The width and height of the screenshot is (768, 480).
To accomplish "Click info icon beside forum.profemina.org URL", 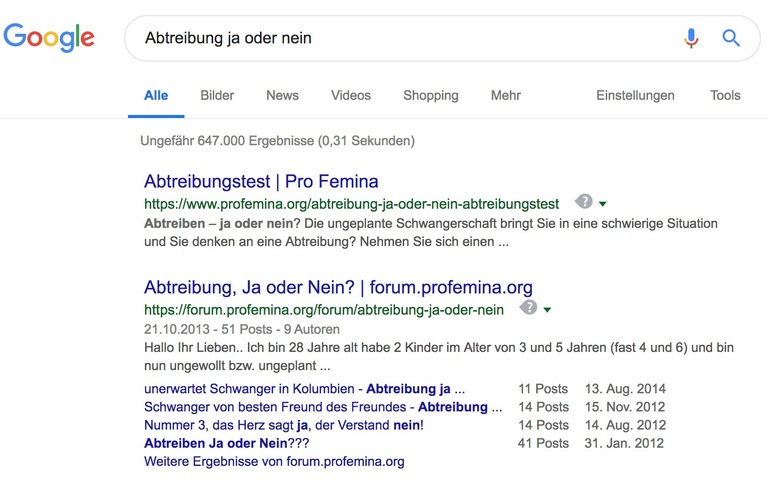I will point(529,308).
